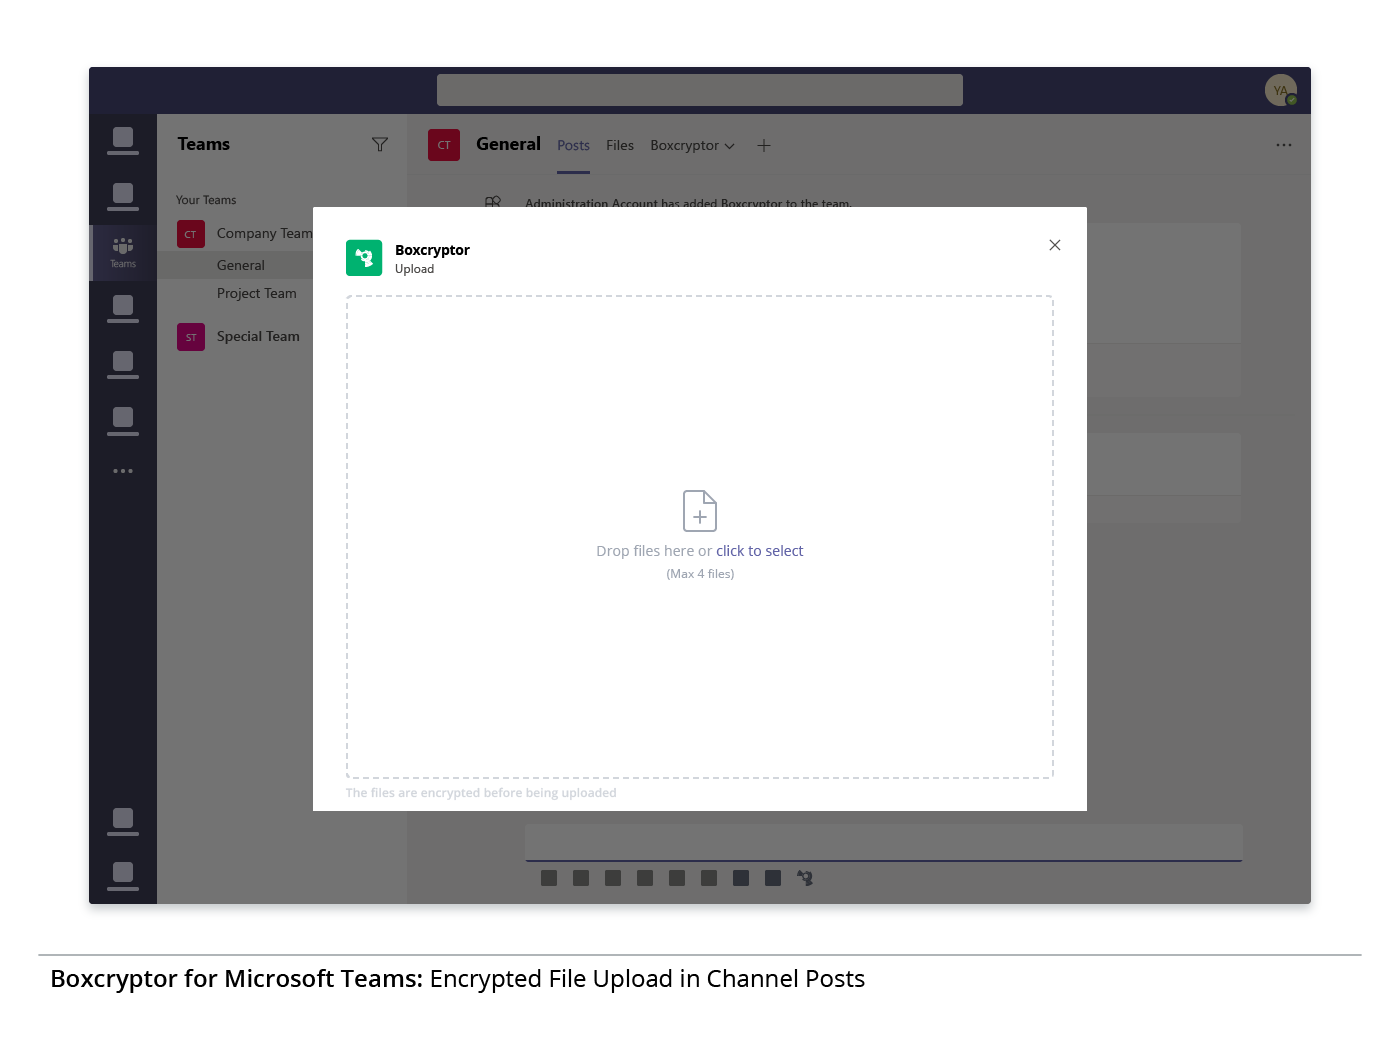Open more apps ellipsis in left rail

pyautogui.click(x=123, y=471)
